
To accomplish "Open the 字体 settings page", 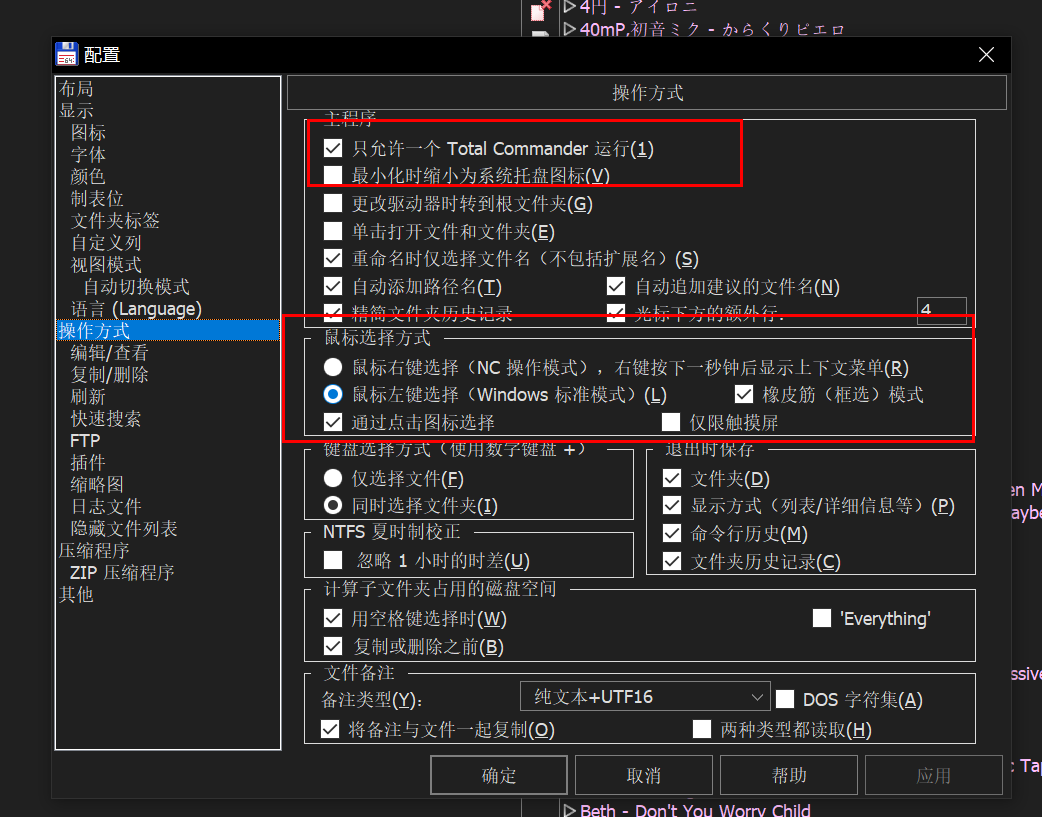I will [88, 154].
